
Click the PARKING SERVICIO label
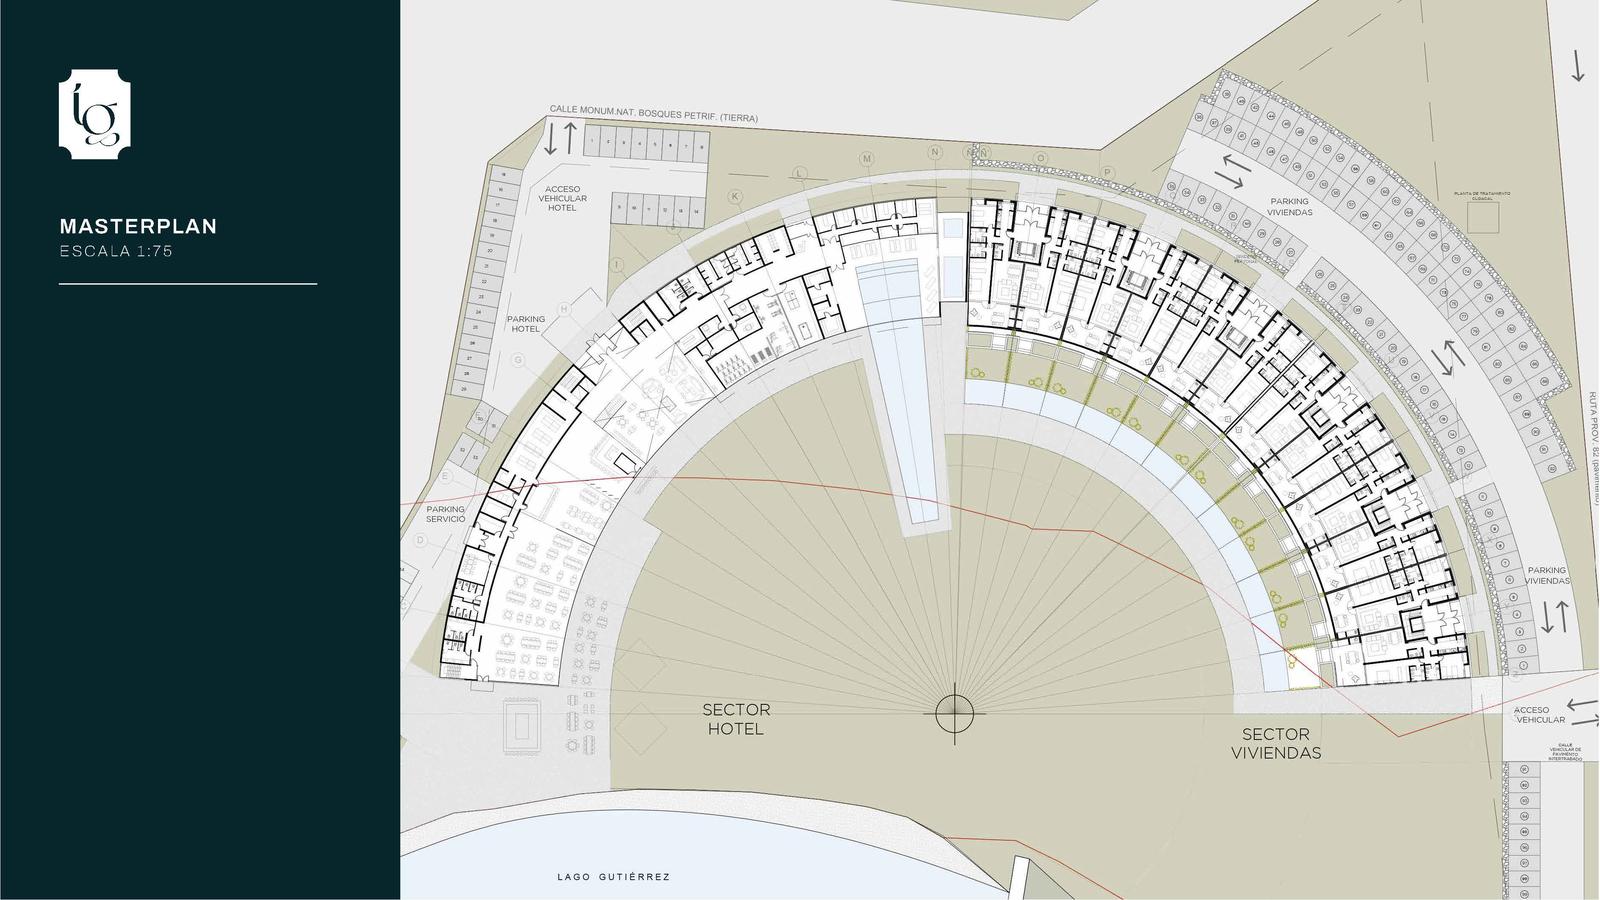pos(445,514)
